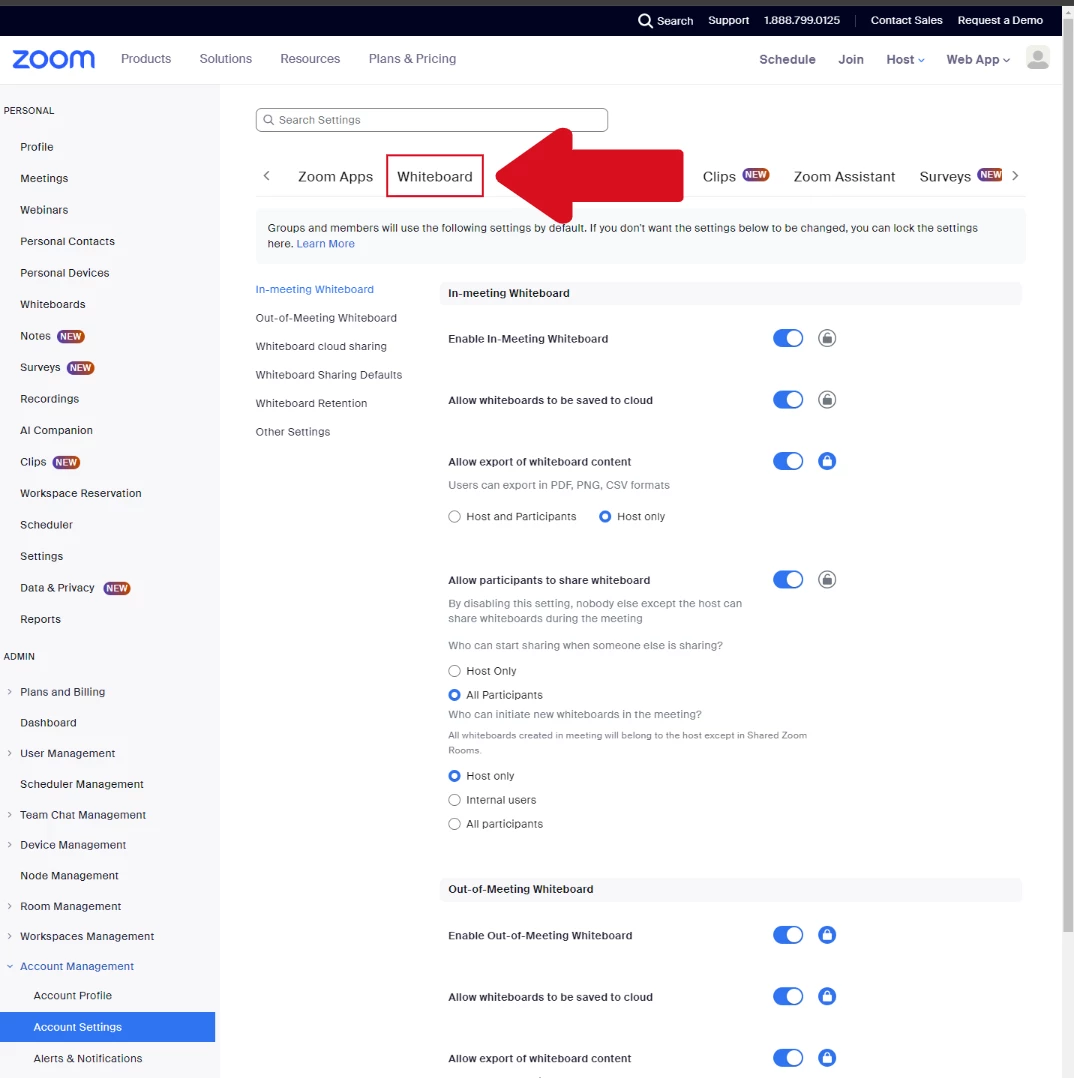Toggle Enable Out-of-Meeting Whiteboard switch
This screenshot has height=1078, width=1074.
[x=788, y=935]
